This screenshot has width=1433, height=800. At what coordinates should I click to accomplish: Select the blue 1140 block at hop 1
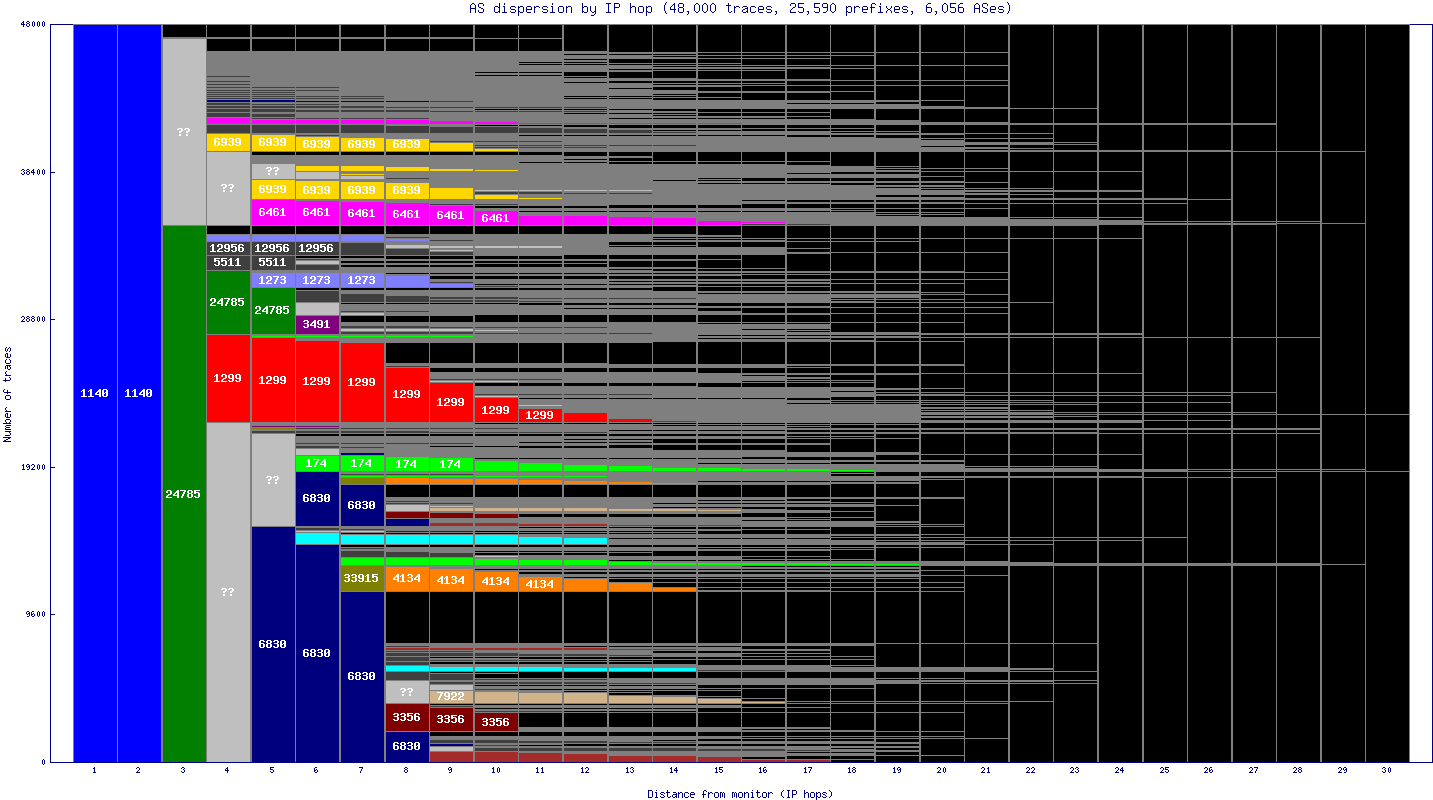(x=95, y=393)
